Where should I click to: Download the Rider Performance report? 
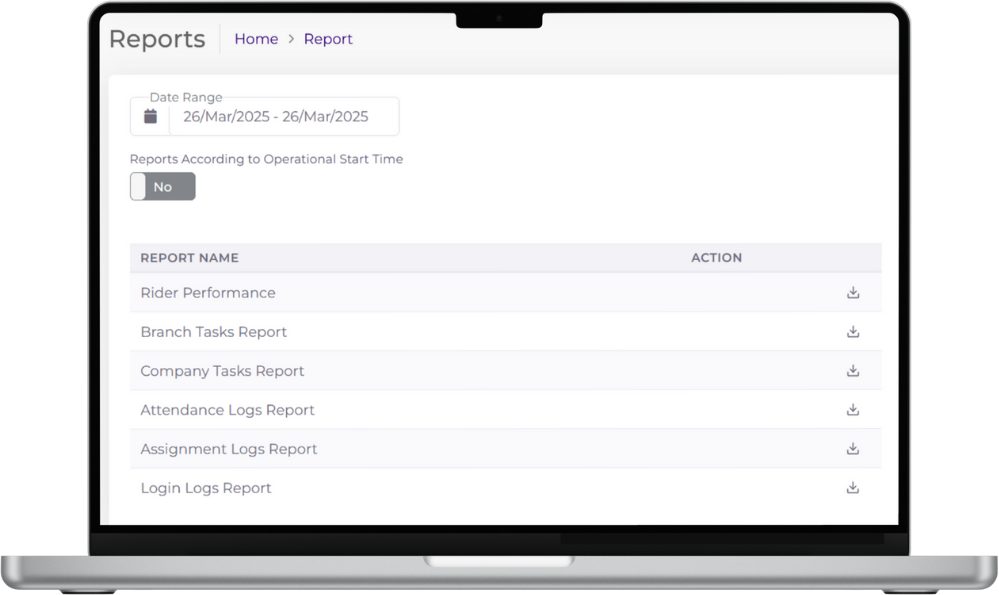[853, 293]
